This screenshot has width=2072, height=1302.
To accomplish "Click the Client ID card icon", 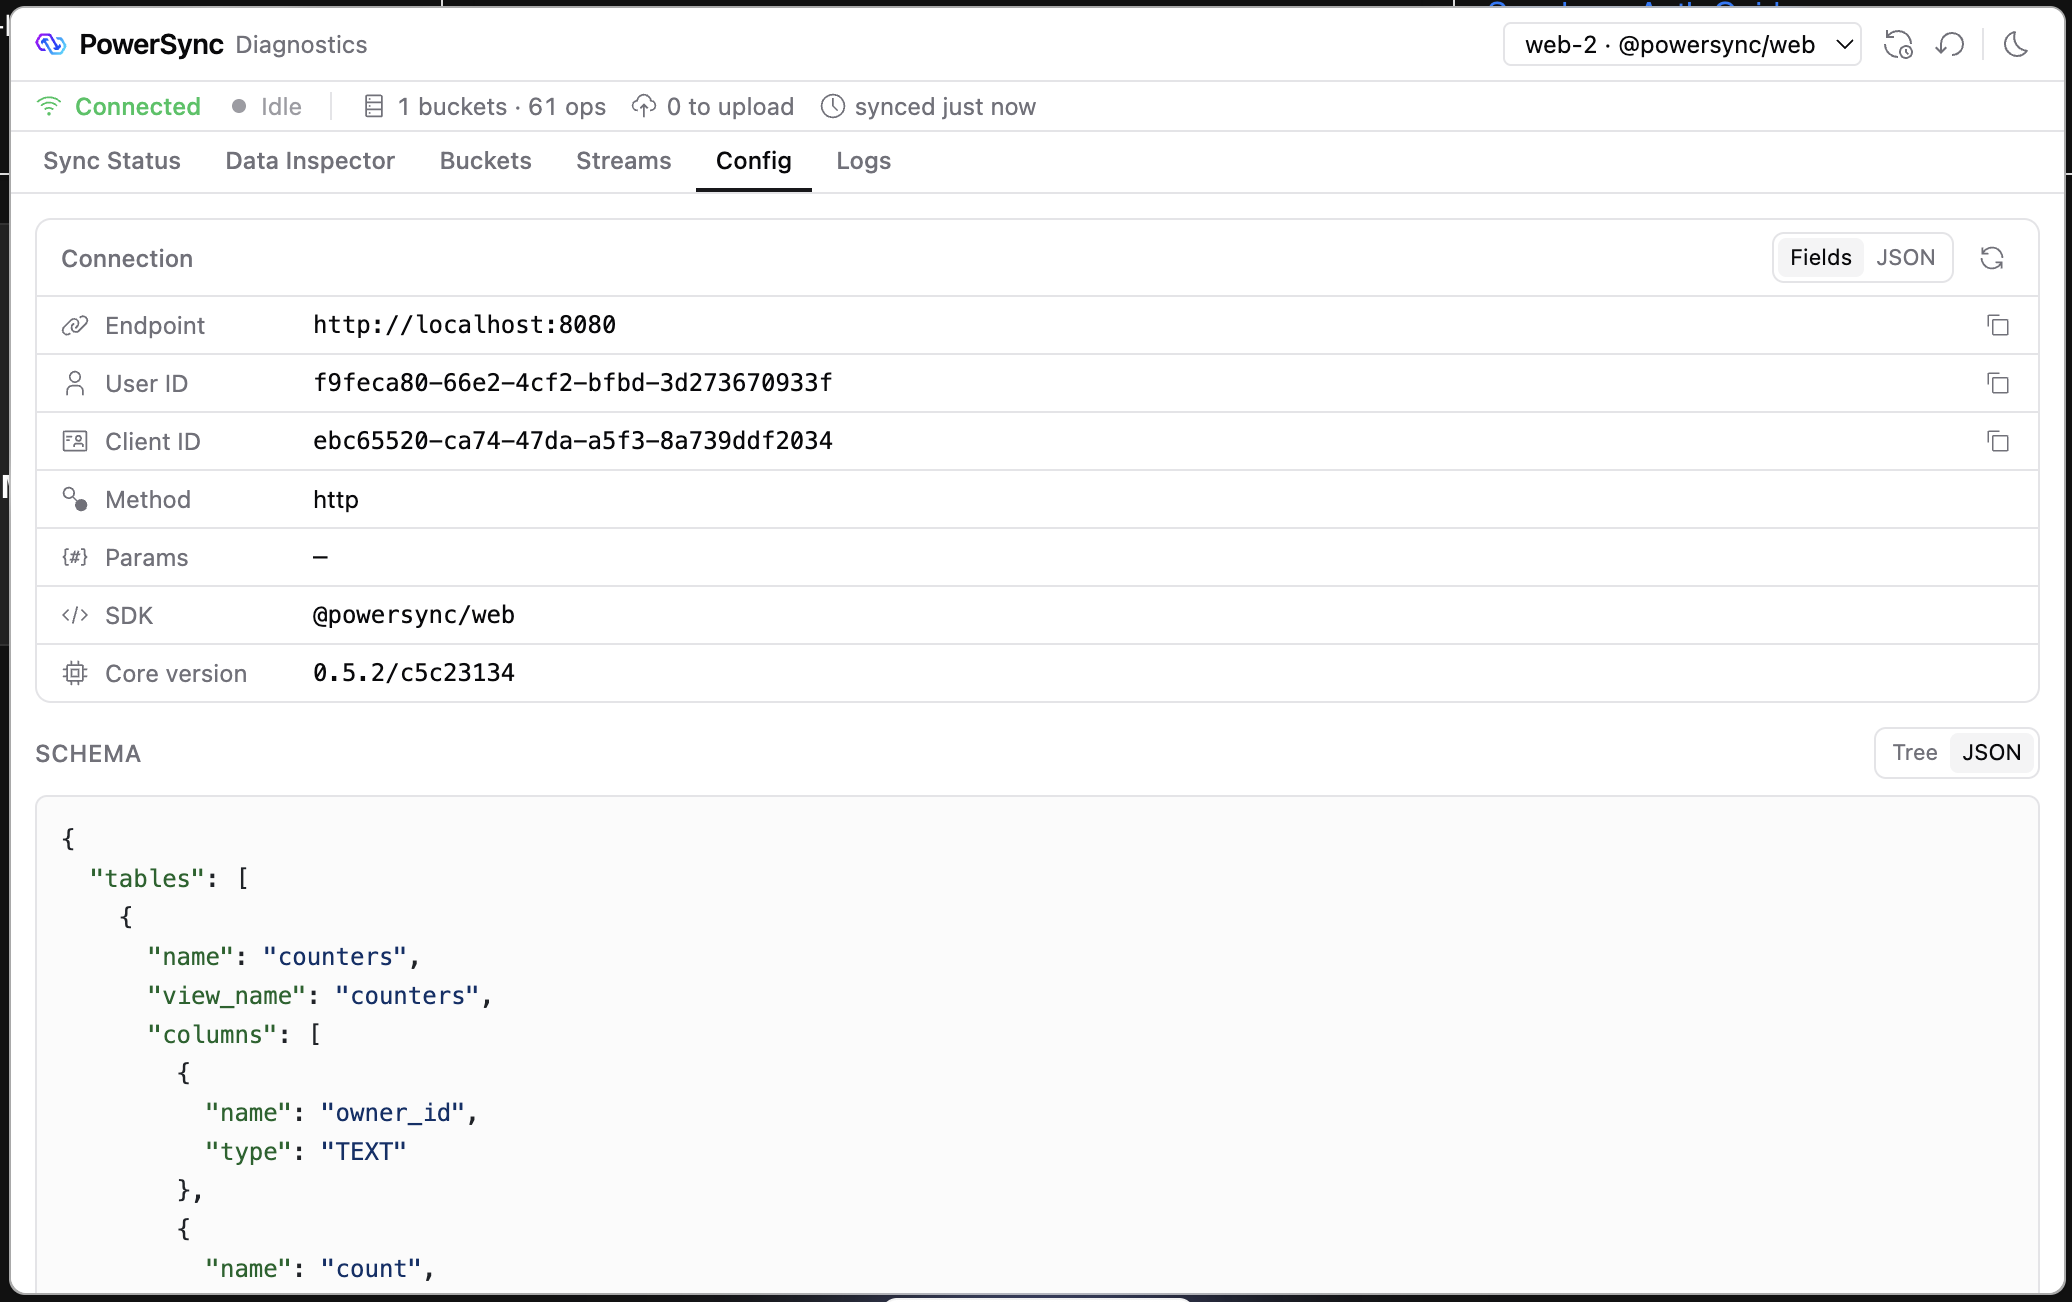I will [x=75, y=441].
